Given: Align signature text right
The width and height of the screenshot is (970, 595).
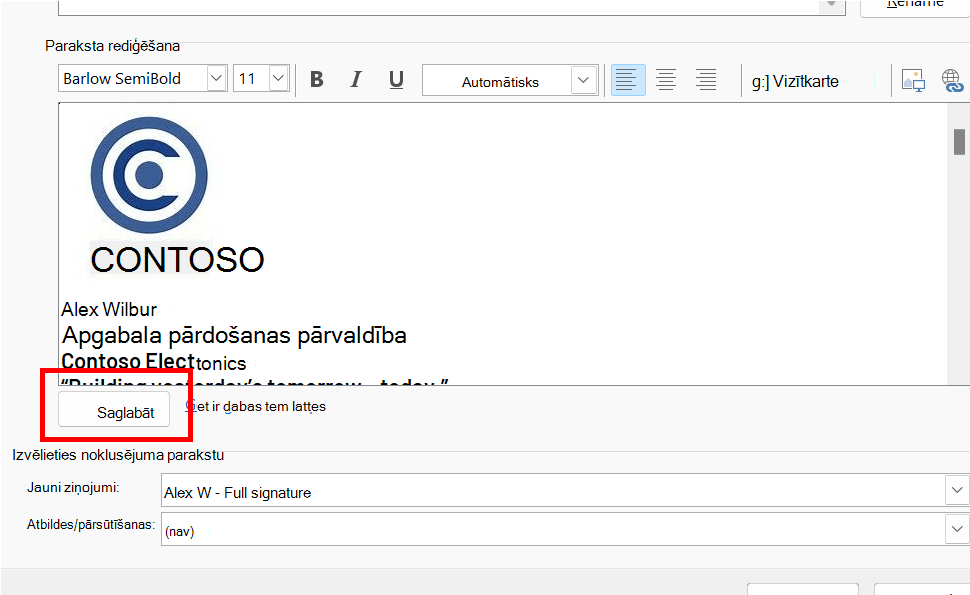Looking at the screenshot, I should pos(705,80).
